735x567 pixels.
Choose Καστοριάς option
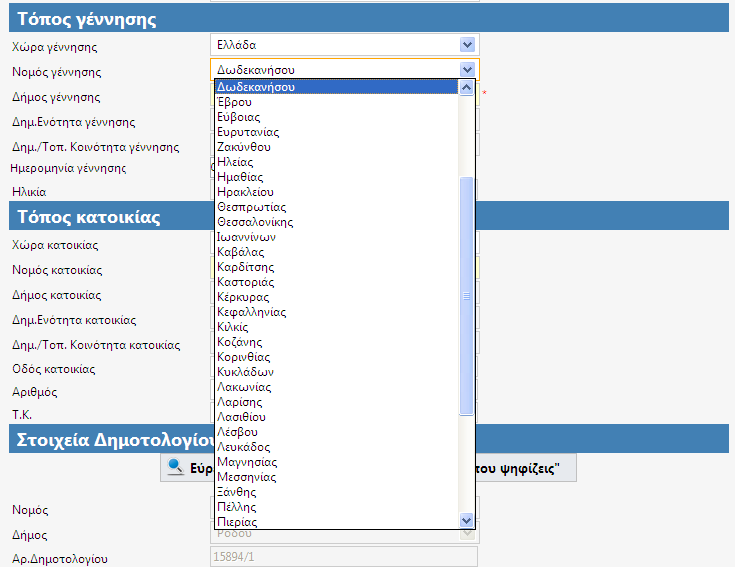coord(336,282)
